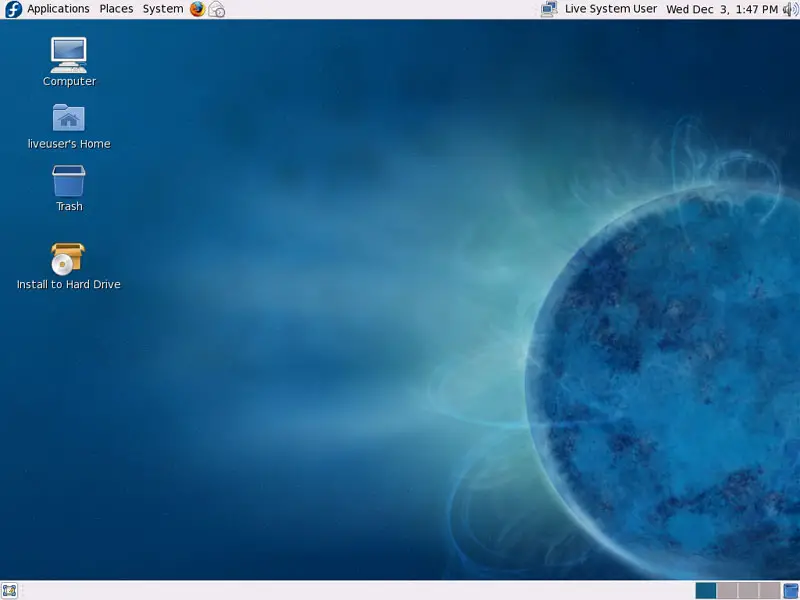Launch Firefox from the top panel

point(197,9)
